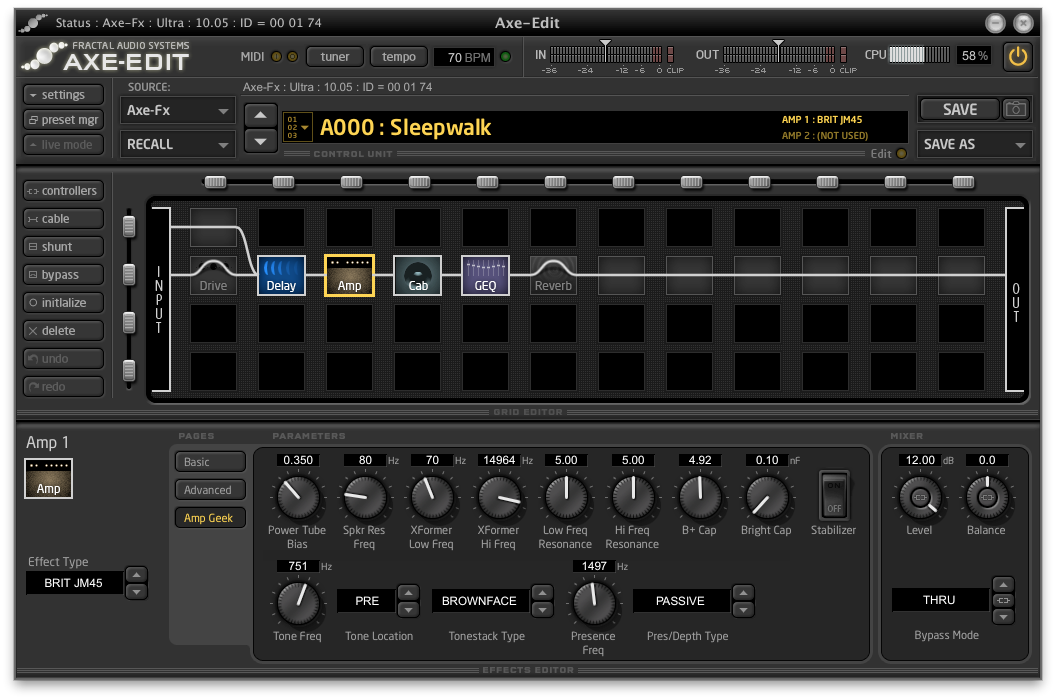Click the Presence Freq knob
1056x700 pixels.
point(593,603)
